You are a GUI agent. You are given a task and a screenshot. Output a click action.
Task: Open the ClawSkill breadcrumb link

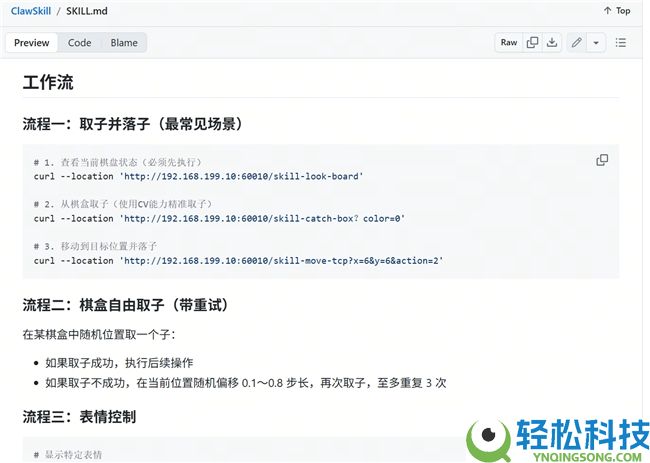pyautogui.click(x=31, y=11)
